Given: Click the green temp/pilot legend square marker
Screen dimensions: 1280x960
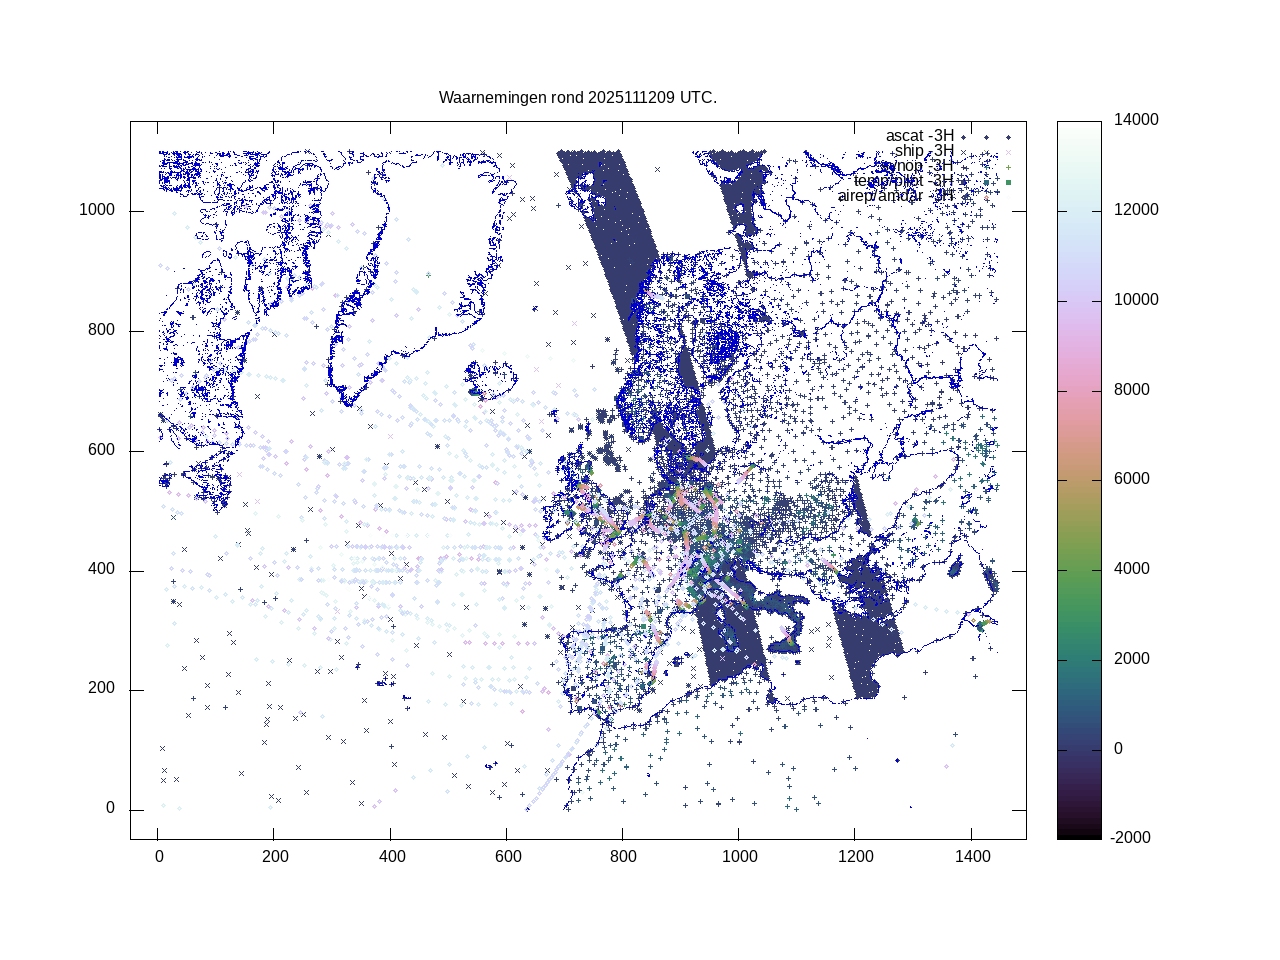Looking at the screenshot, I should [x=1008, y=182].
